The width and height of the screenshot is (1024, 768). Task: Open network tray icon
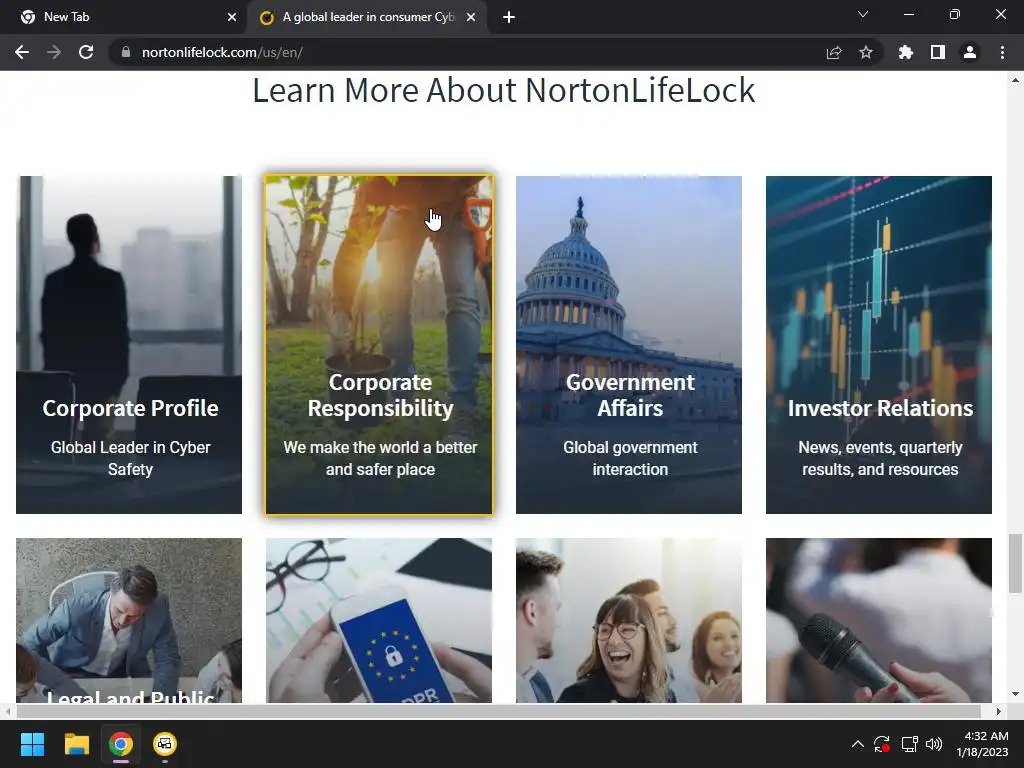tap(909, 744)
